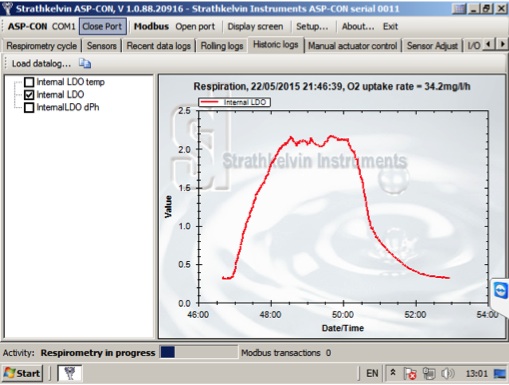
Task: Open the Sensor Adjust tab
Action: coord(432,46)
